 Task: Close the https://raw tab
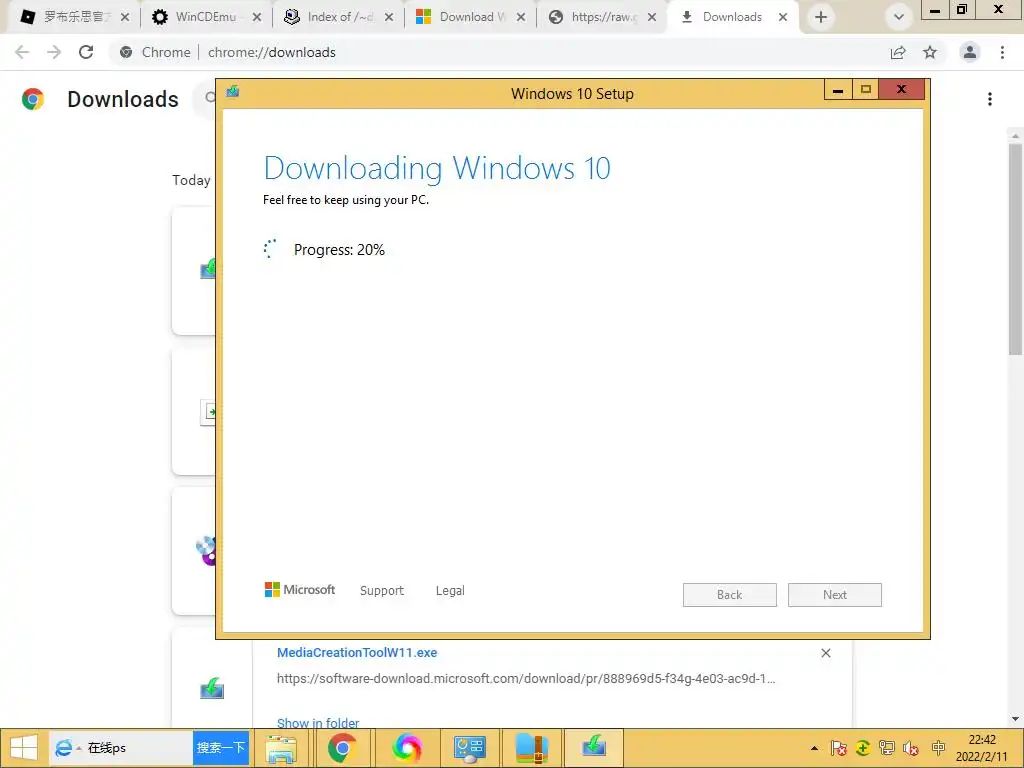[x=652, y=17]
